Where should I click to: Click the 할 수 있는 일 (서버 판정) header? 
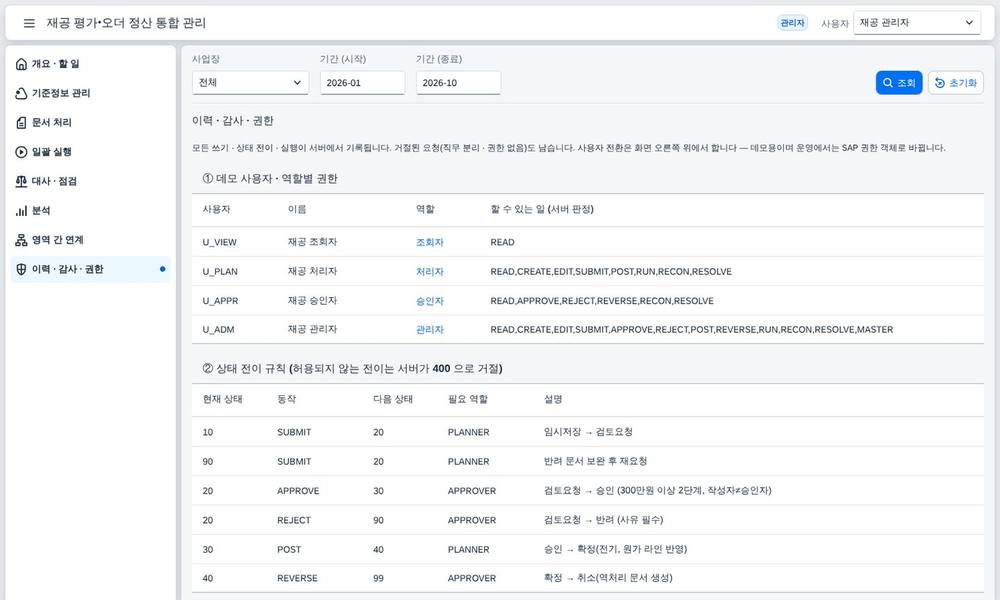(542, 209)
